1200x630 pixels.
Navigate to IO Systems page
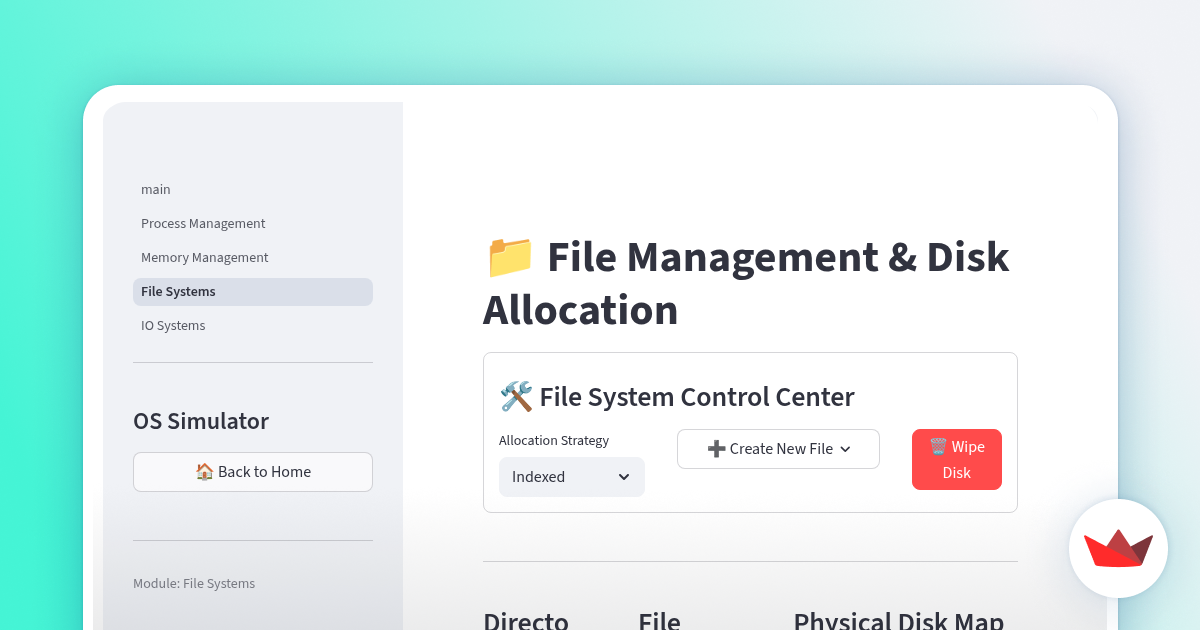[253, 326]
